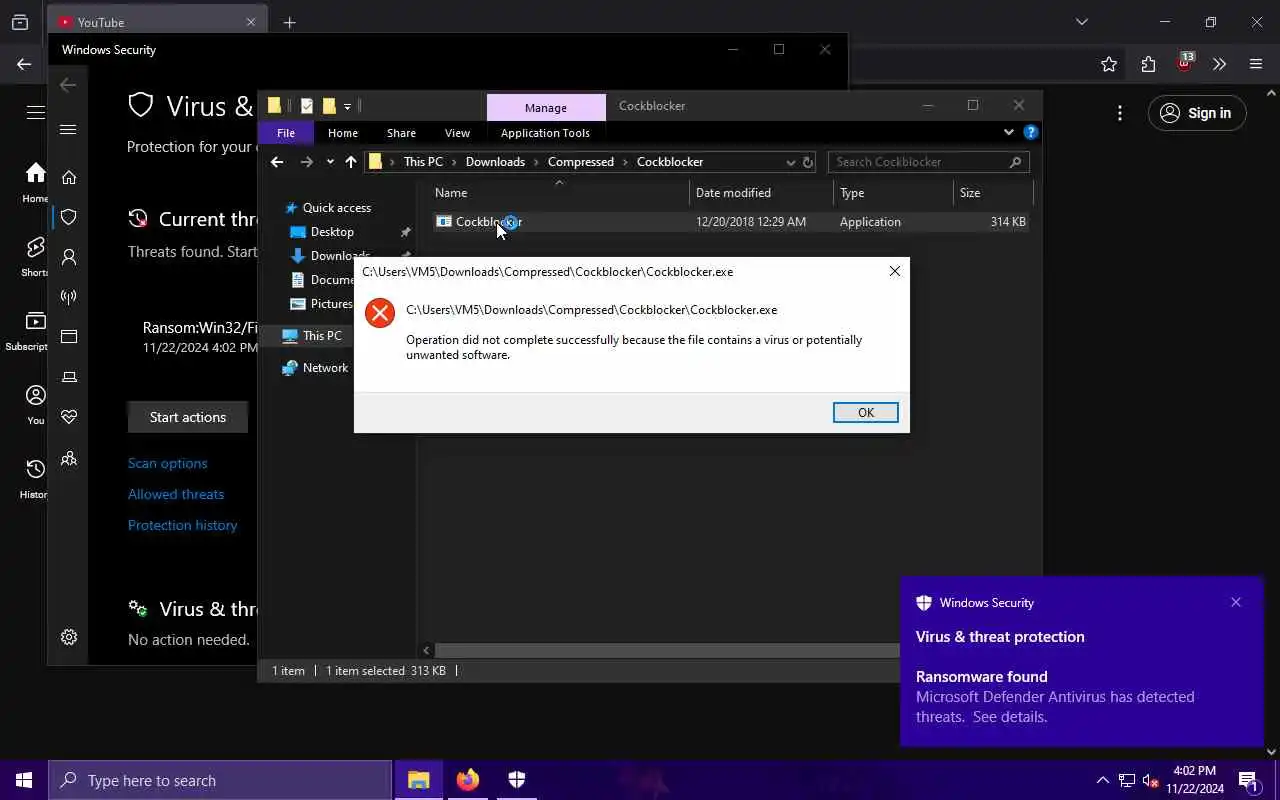Viewport: 1280px width, 800px height.
Task: Expand the File Explorer ribbon chevron
Action: tap(1009, 132)
